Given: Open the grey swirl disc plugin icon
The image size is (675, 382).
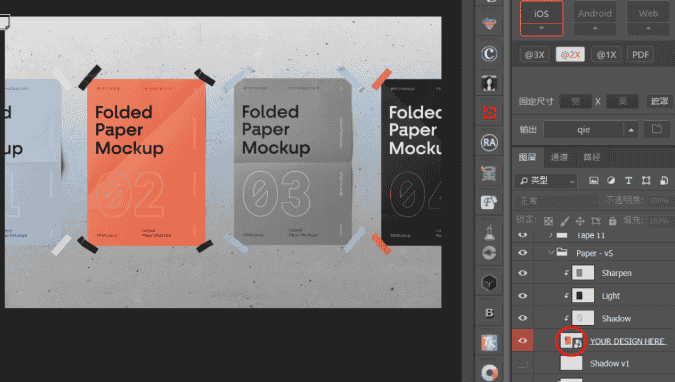Looking at the screenshot, I should coord(489,253).
